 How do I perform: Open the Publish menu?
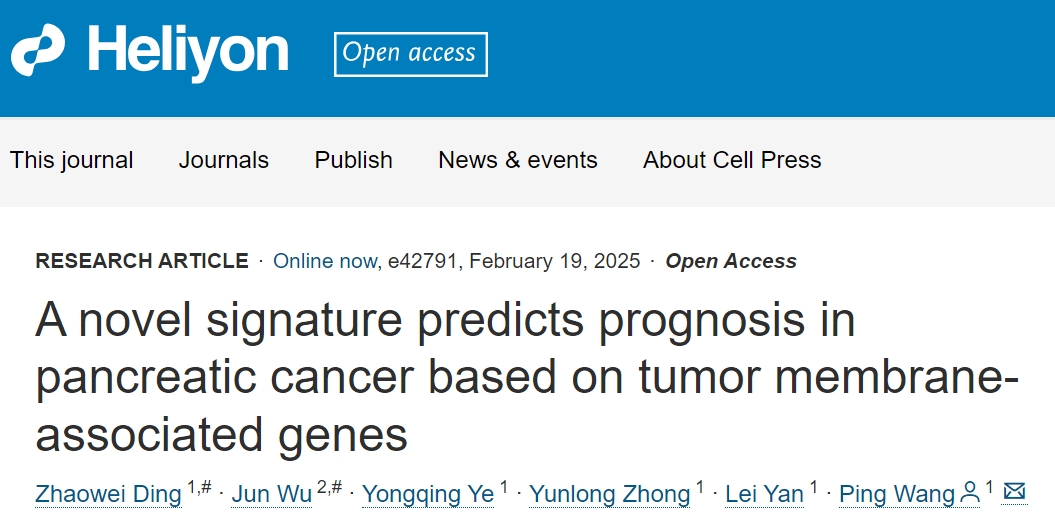[353, 160]
